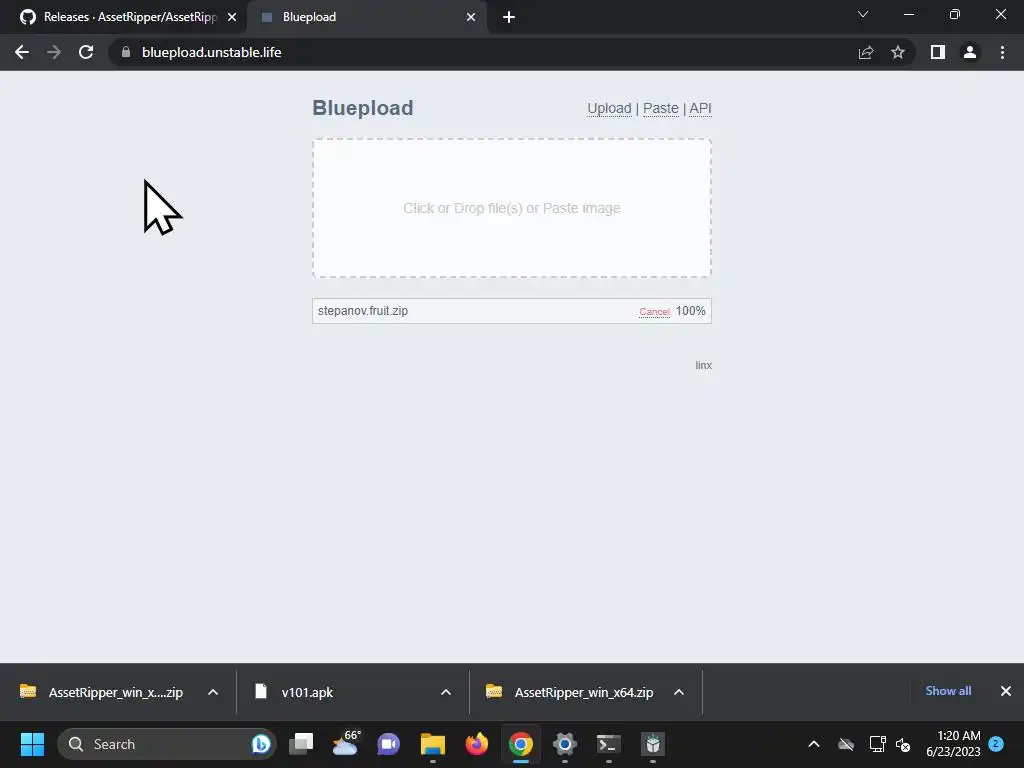Screen dimensions: 1024x768
Task: Open File Explorer from the taskbar
Action: click(x=432, y=744)
